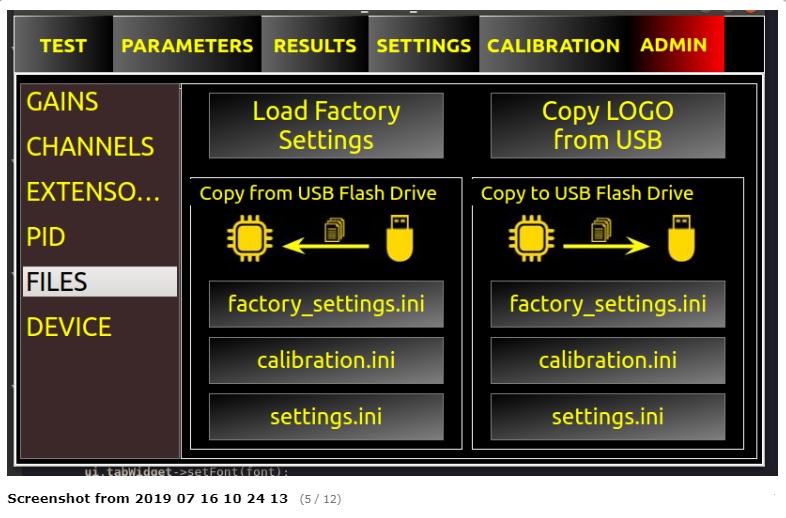Choose GAINS in the side list

point(100,101)
